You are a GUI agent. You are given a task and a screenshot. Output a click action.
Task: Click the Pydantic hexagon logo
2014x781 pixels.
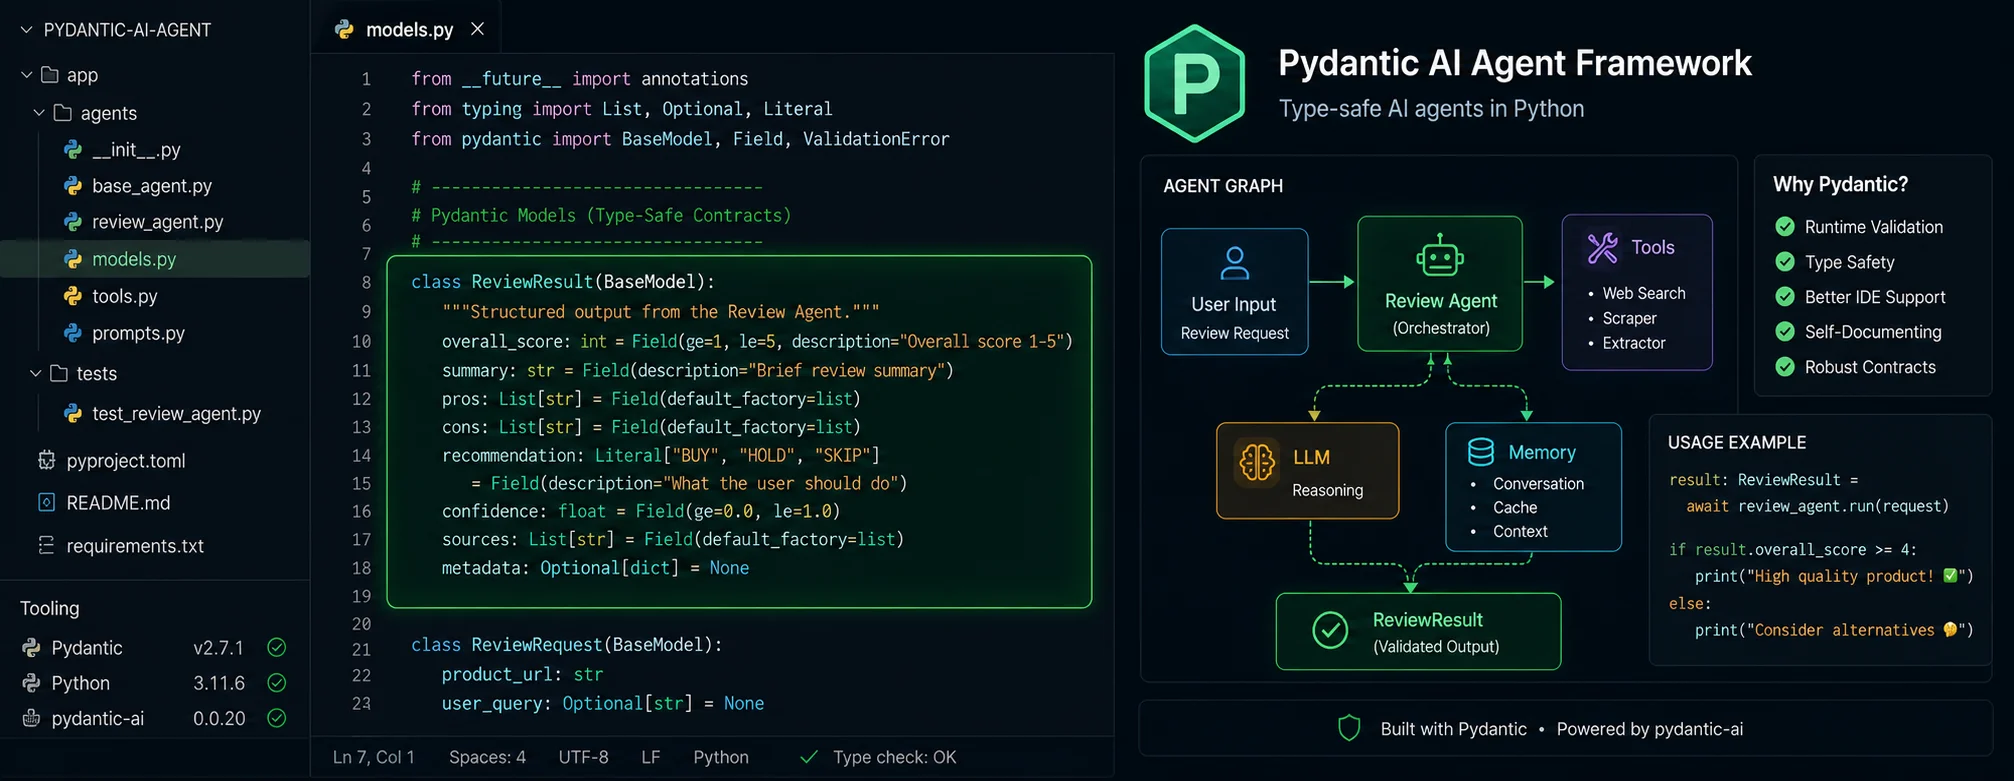pyautogui.click(x=1195, y=85)
